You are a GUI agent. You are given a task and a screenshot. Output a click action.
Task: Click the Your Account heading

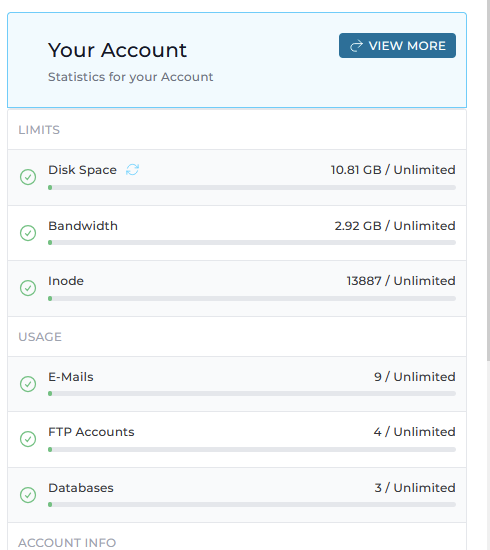point(118,50)
